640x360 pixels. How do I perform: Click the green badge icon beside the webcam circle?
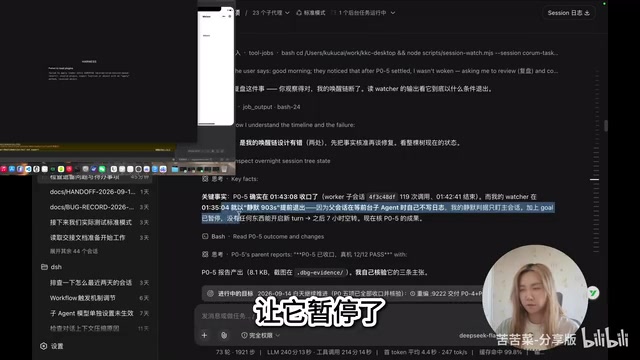(593, 293)
